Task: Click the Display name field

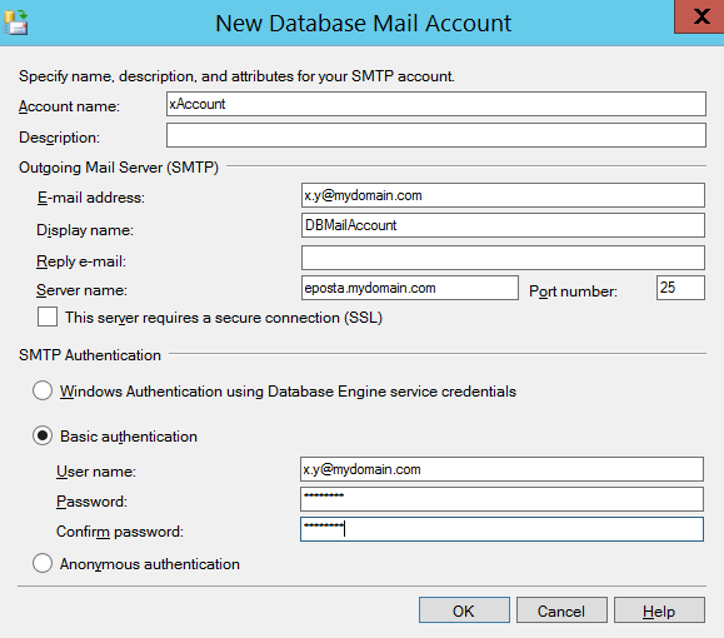Action: click(503, 225)
